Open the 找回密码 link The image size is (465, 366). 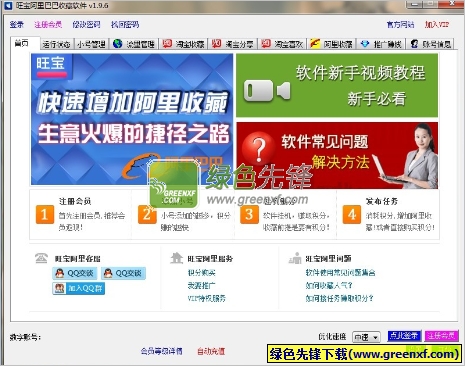[125, 24]
